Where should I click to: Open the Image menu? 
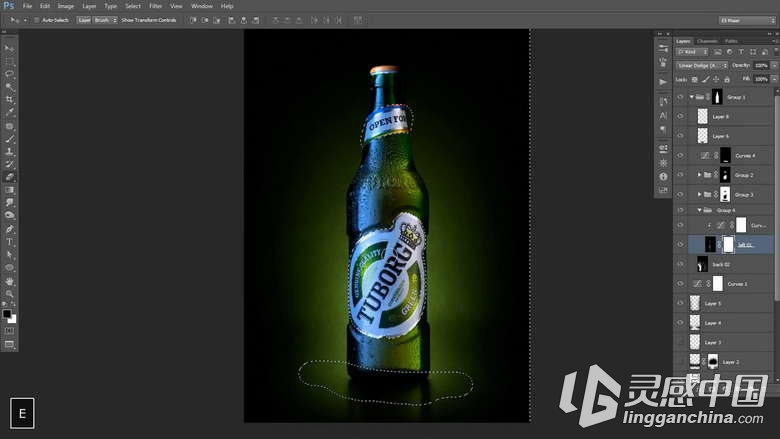pyautogui.click(x=66, y=6)
